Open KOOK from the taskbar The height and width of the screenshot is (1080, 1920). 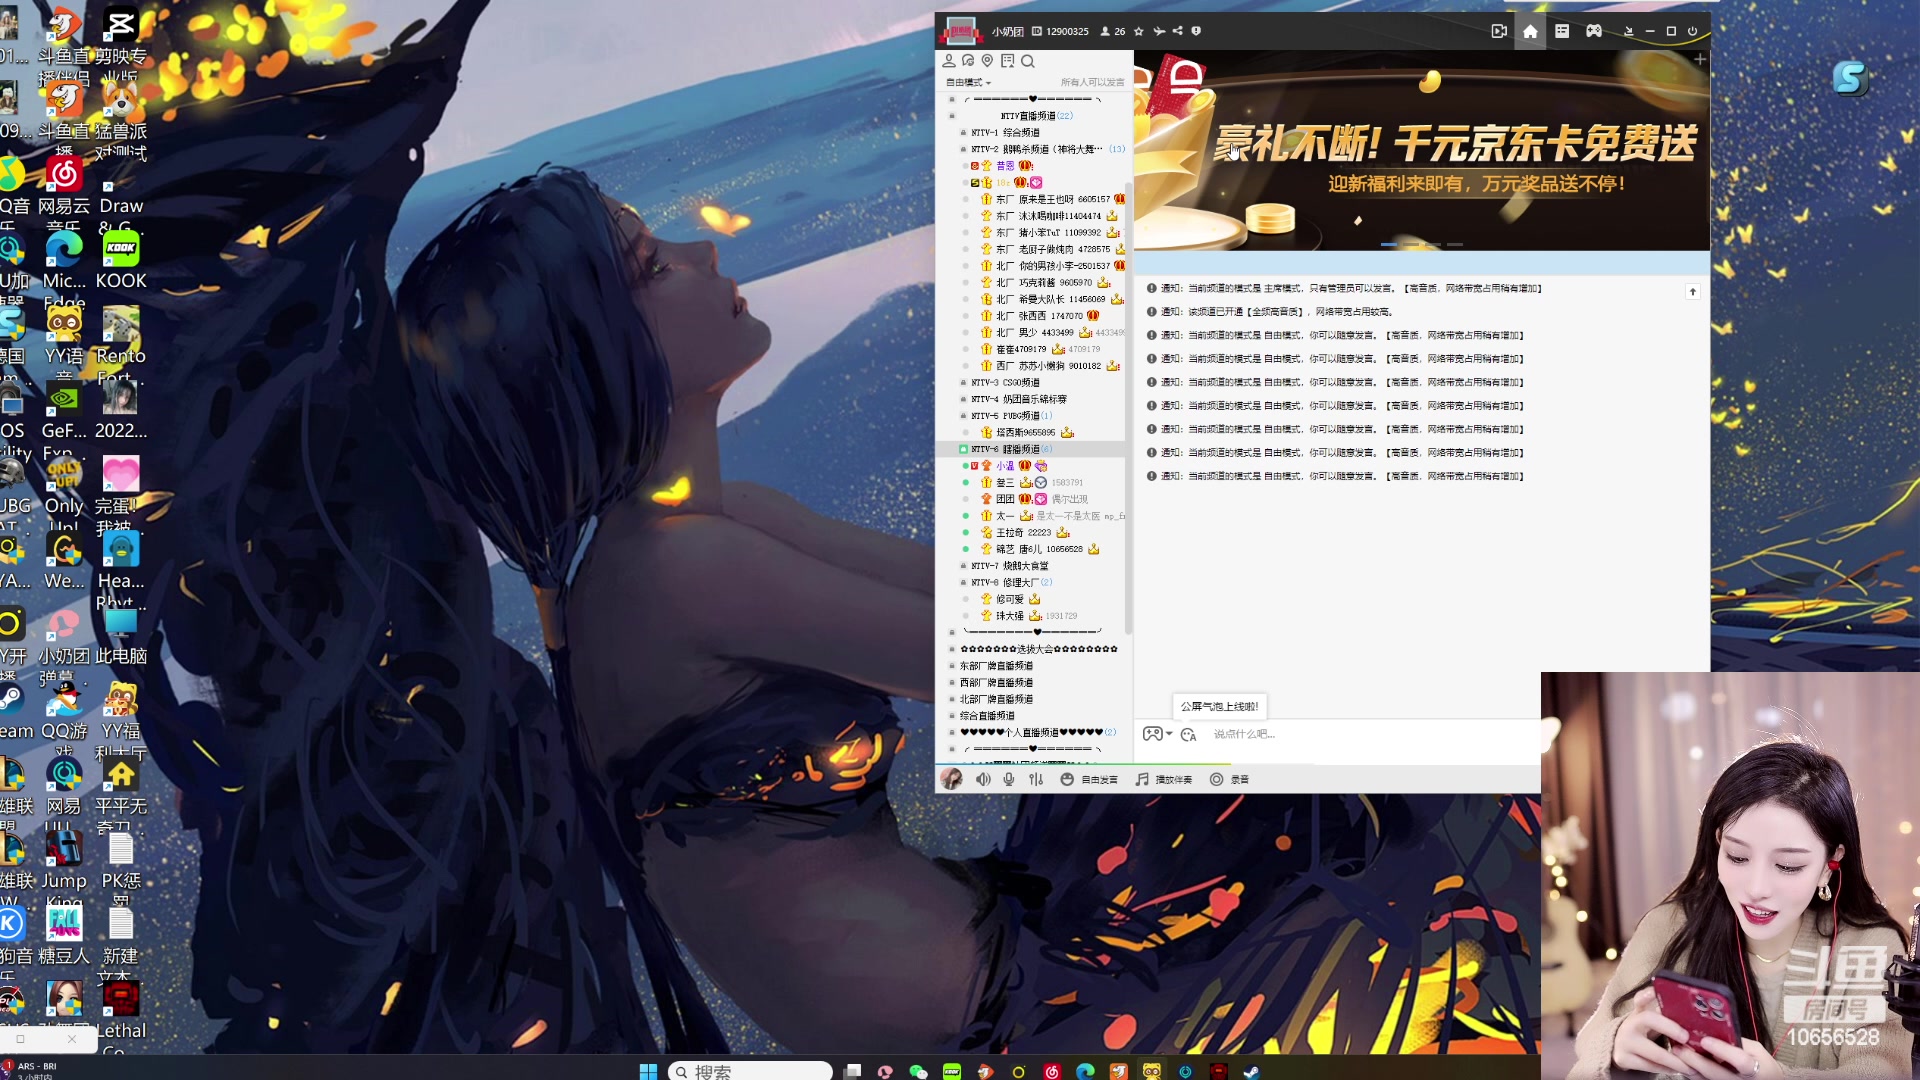[x=952, y=1071]
